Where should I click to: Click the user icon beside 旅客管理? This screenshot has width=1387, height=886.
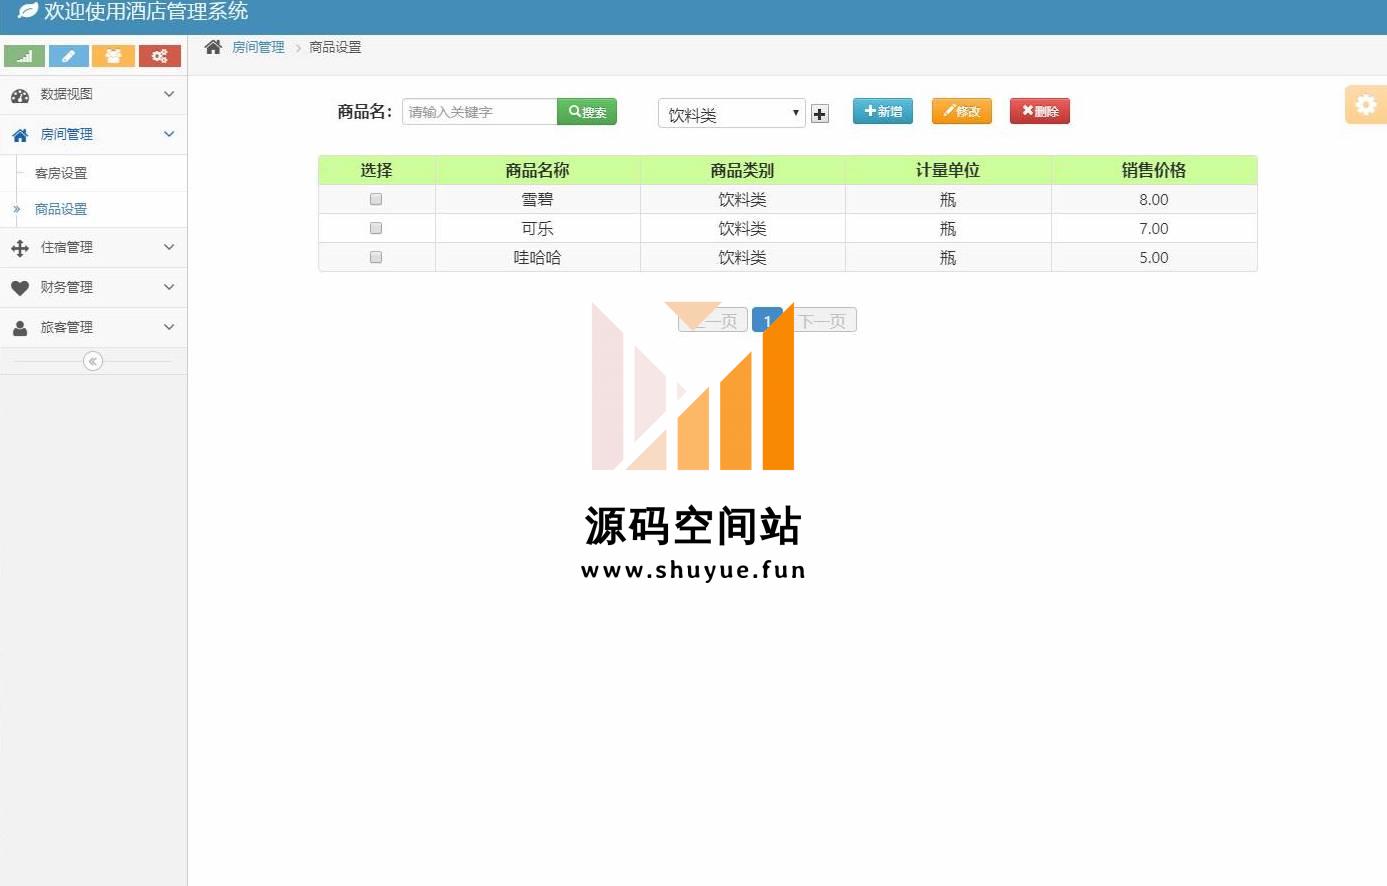tap(20, 328)
